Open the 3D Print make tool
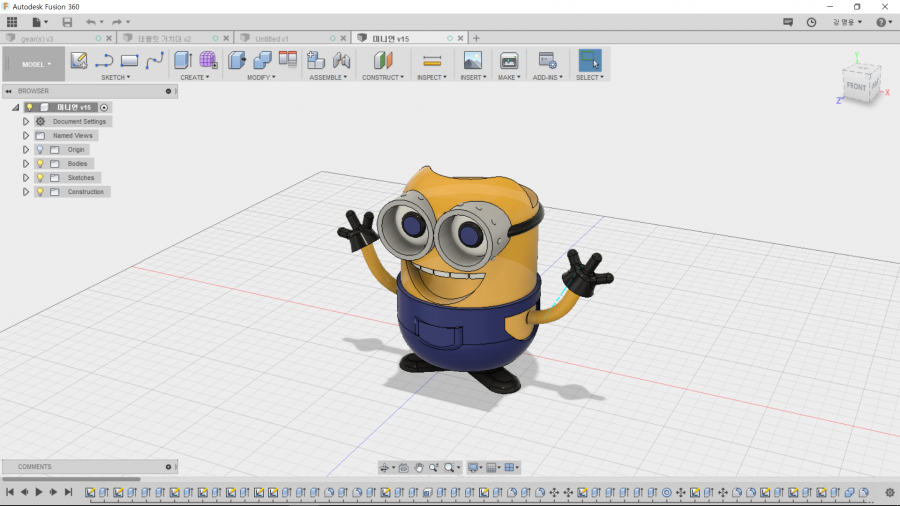Screen dimensions: 900x506 (509, 60)
